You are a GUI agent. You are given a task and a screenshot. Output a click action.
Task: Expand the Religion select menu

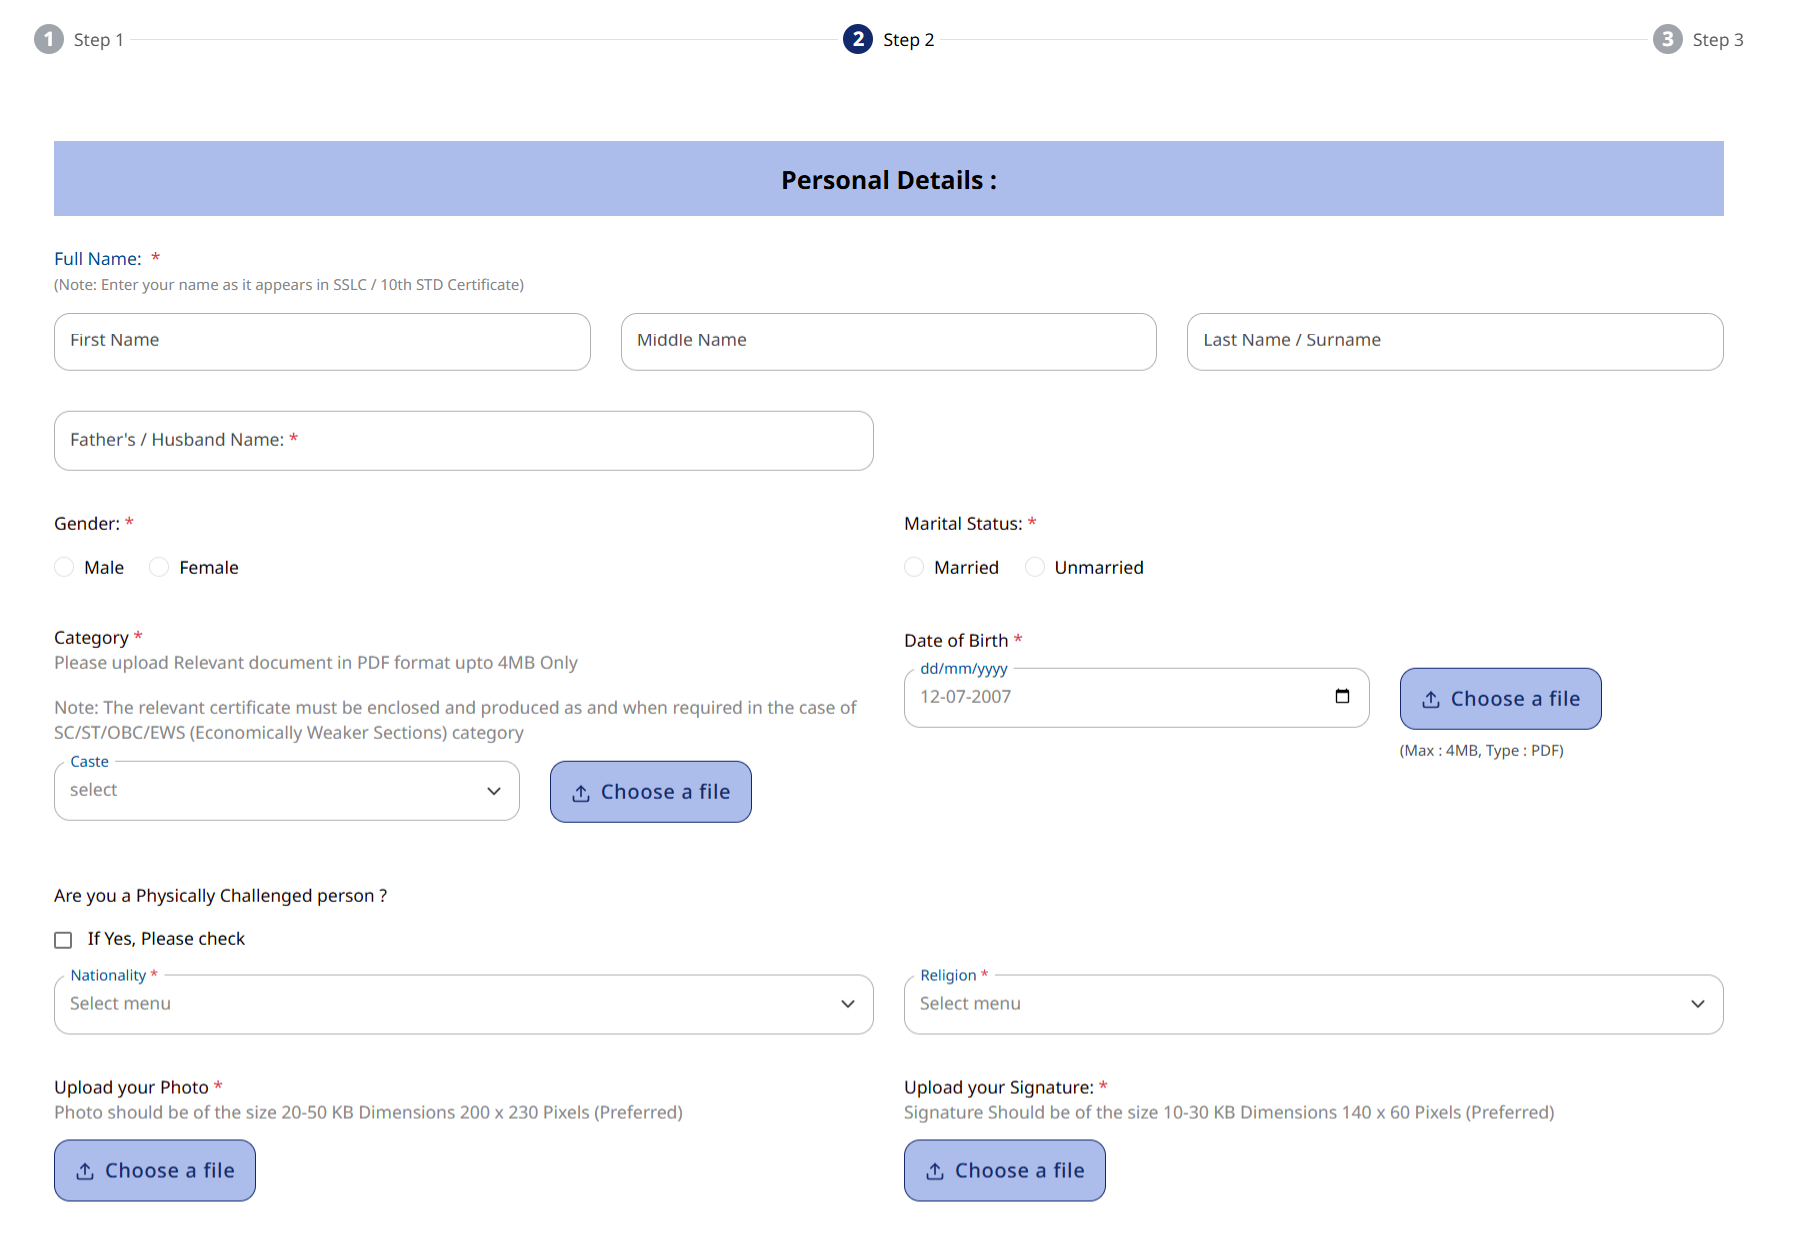point(1312,1004)
